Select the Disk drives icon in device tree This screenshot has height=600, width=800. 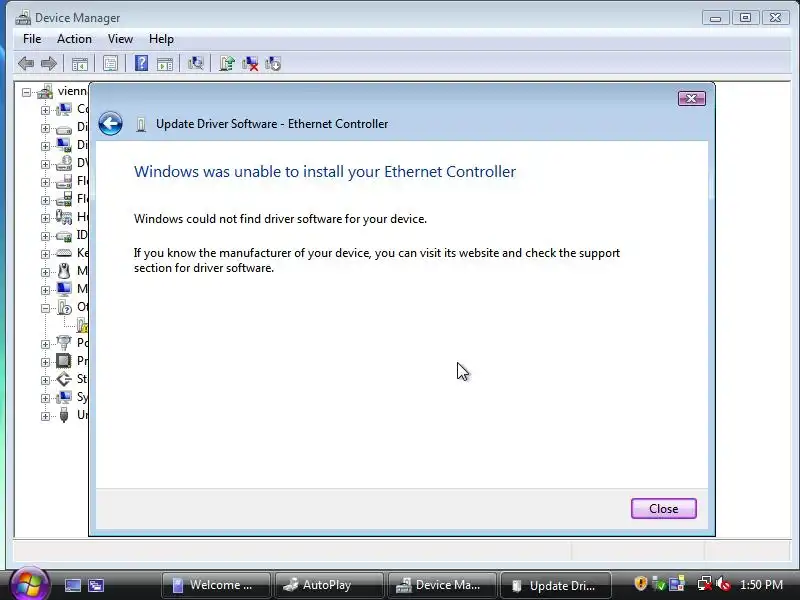pos(64,128)
